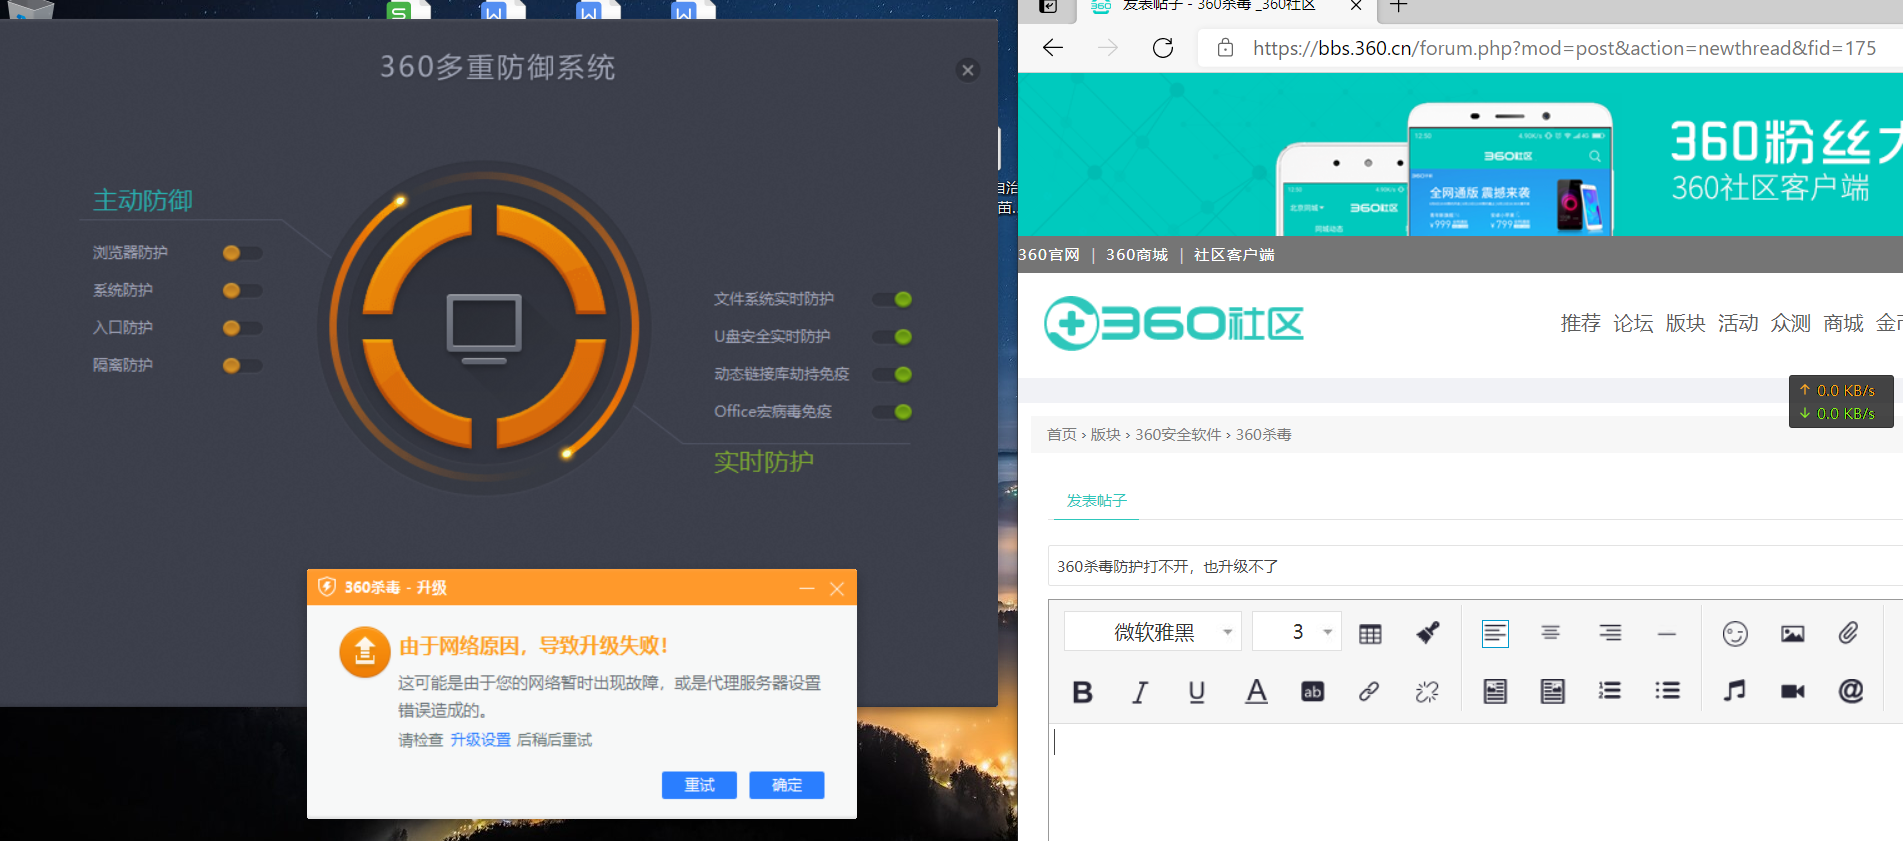
Task: Click 360杀毒 in the breadcrumb
Action: pos(1264,435)
